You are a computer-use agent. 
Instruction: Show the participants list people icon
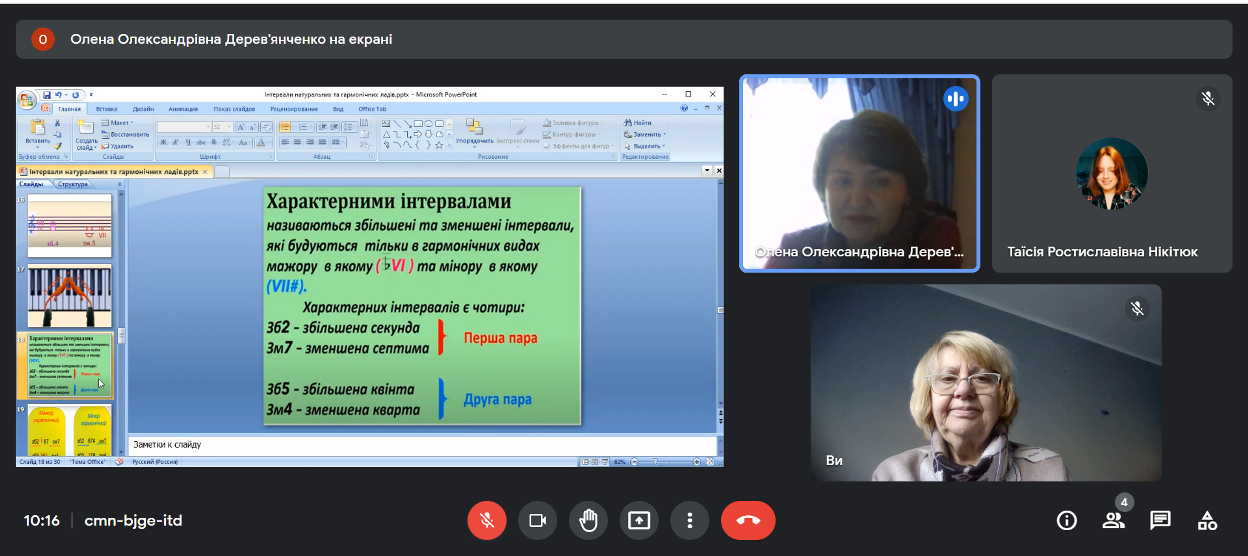point(1113,520)
